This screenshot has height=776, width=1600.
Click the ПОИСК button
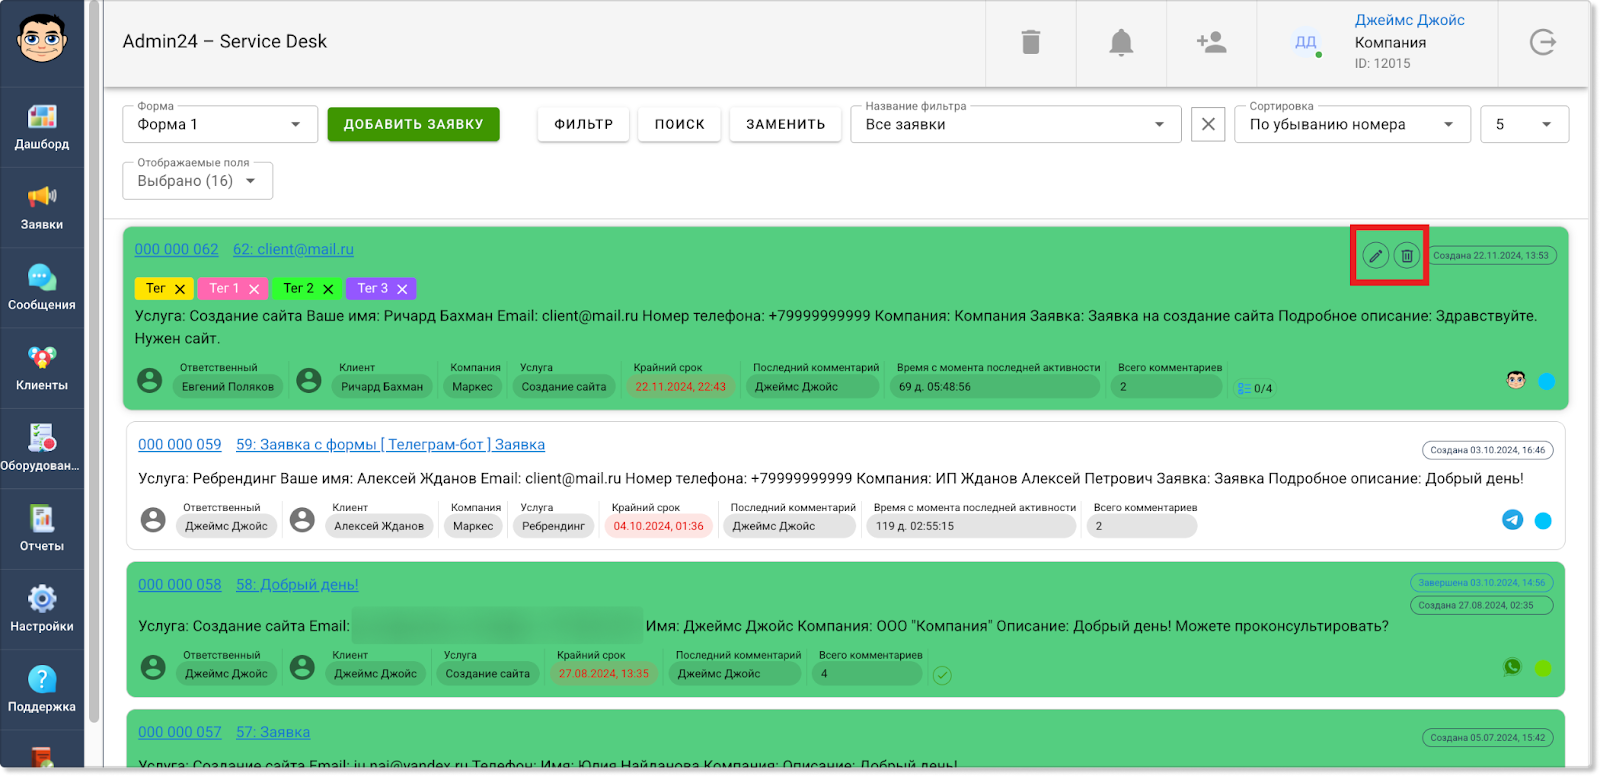point(680,124)
